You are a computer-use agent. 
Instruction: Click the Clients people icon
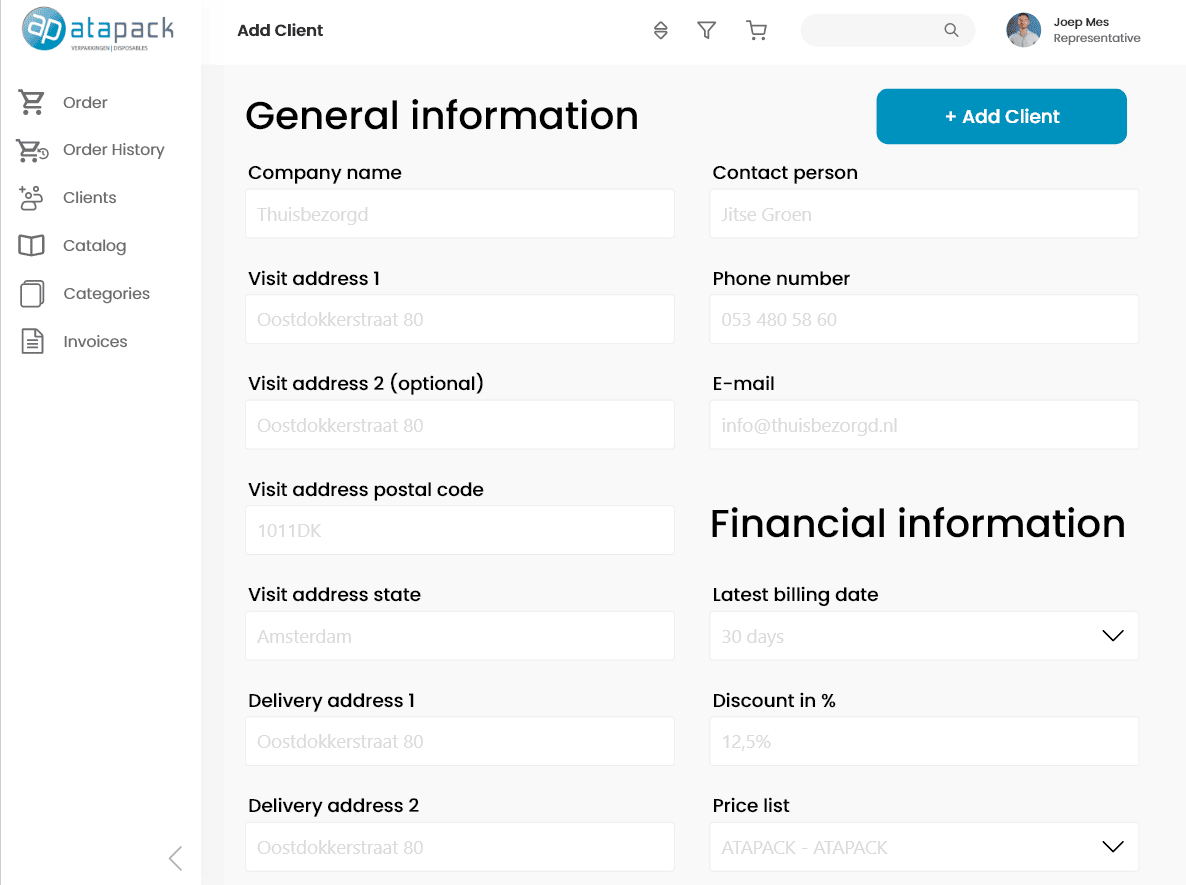pyautogui.click(x=32, y=198)
